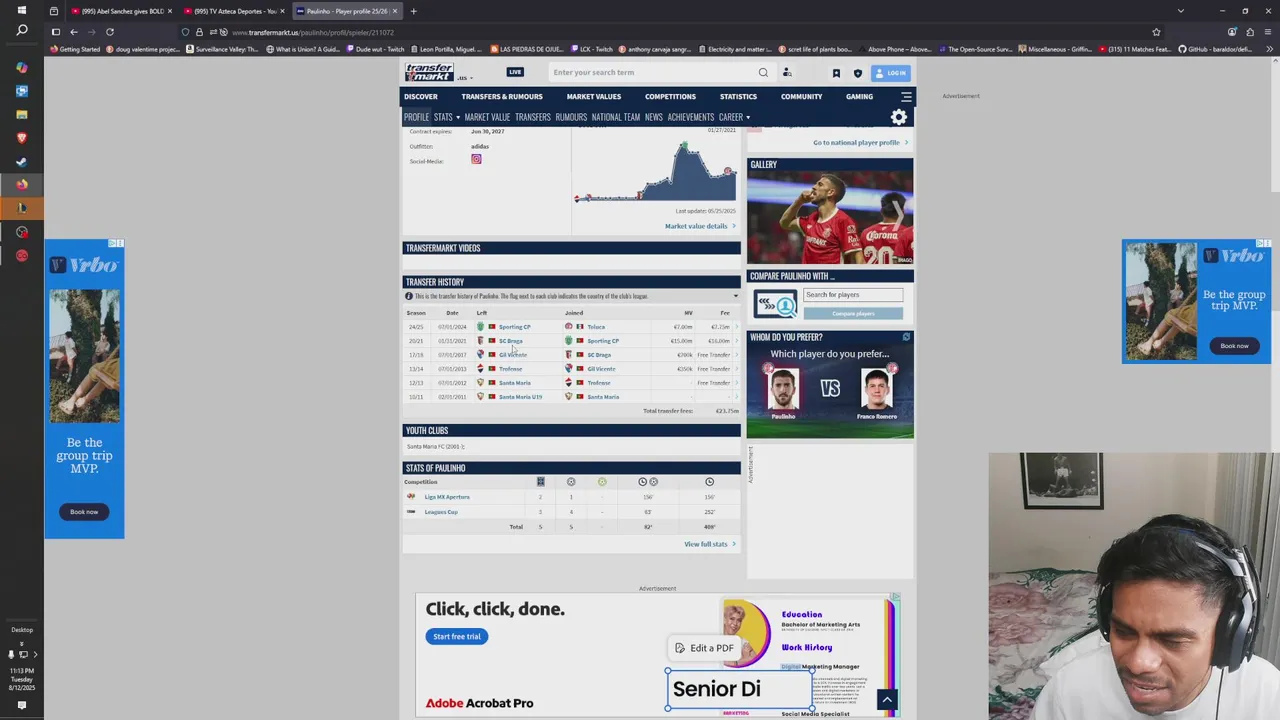
Task: Click the appearances column icon in stats
Action: tap(540, 482)
